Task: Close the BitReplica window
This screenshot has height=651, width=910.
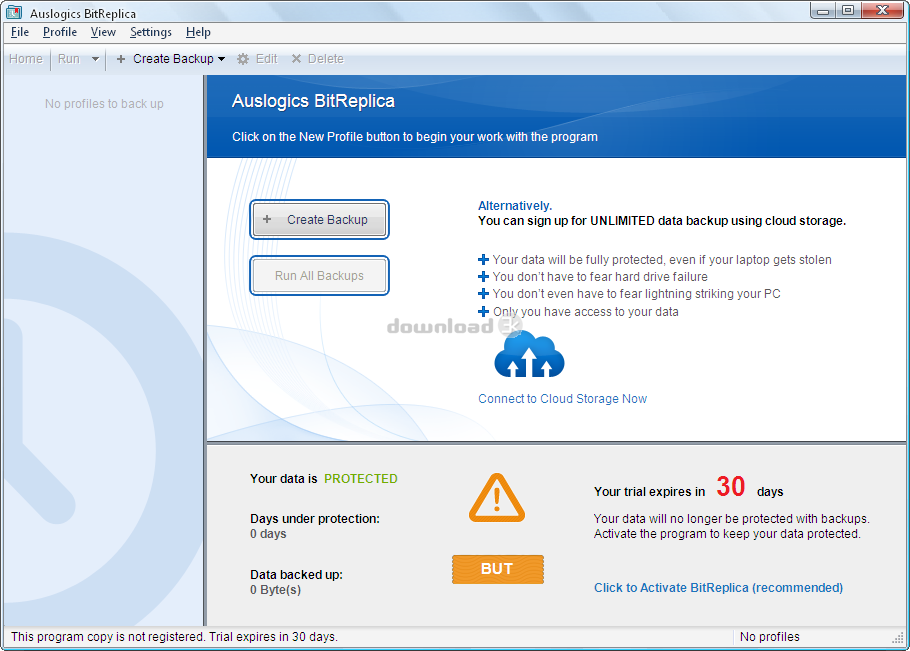Action: point(882,10)
